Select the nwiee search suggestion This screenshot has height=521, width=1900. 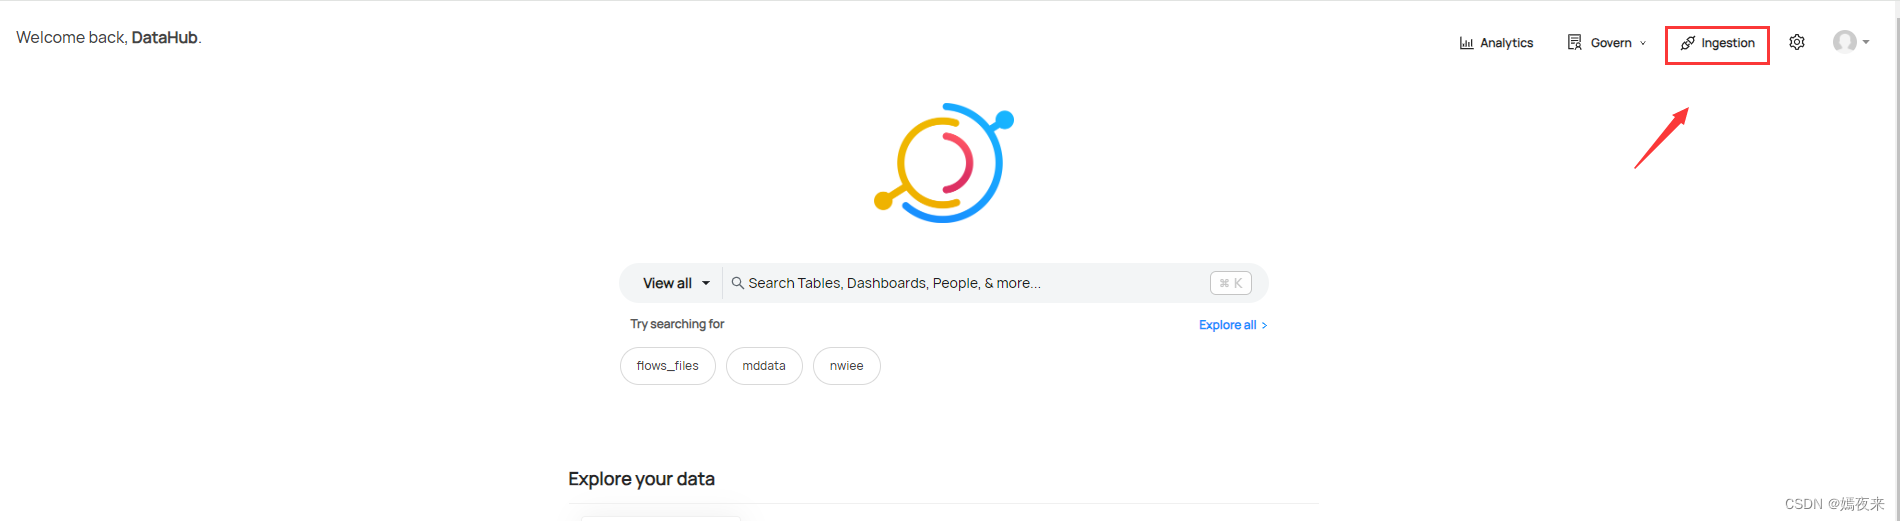[847, 366]
